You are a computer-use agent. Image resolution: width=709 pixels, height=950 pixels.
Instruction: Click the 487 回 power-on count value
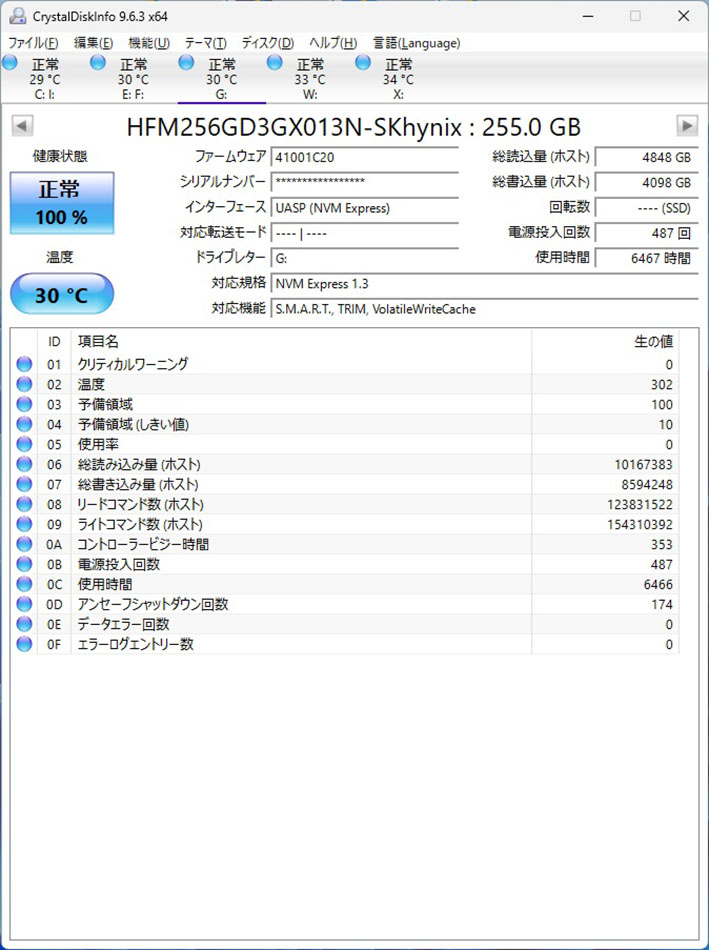[x=647, y=233]
